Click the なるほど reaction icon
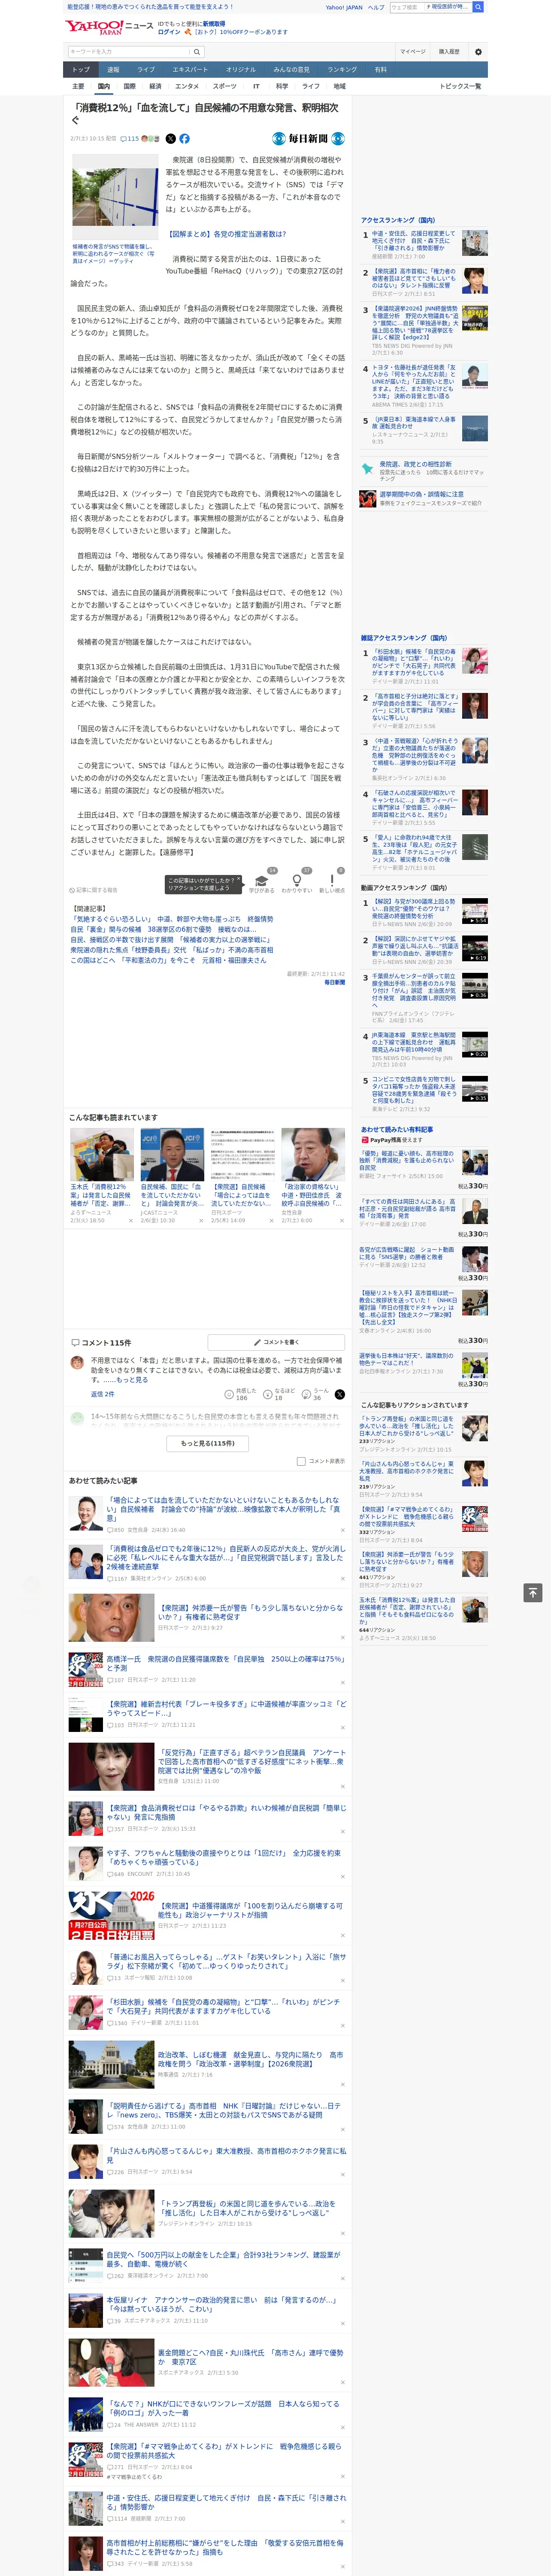 (x=268, y=1394)
